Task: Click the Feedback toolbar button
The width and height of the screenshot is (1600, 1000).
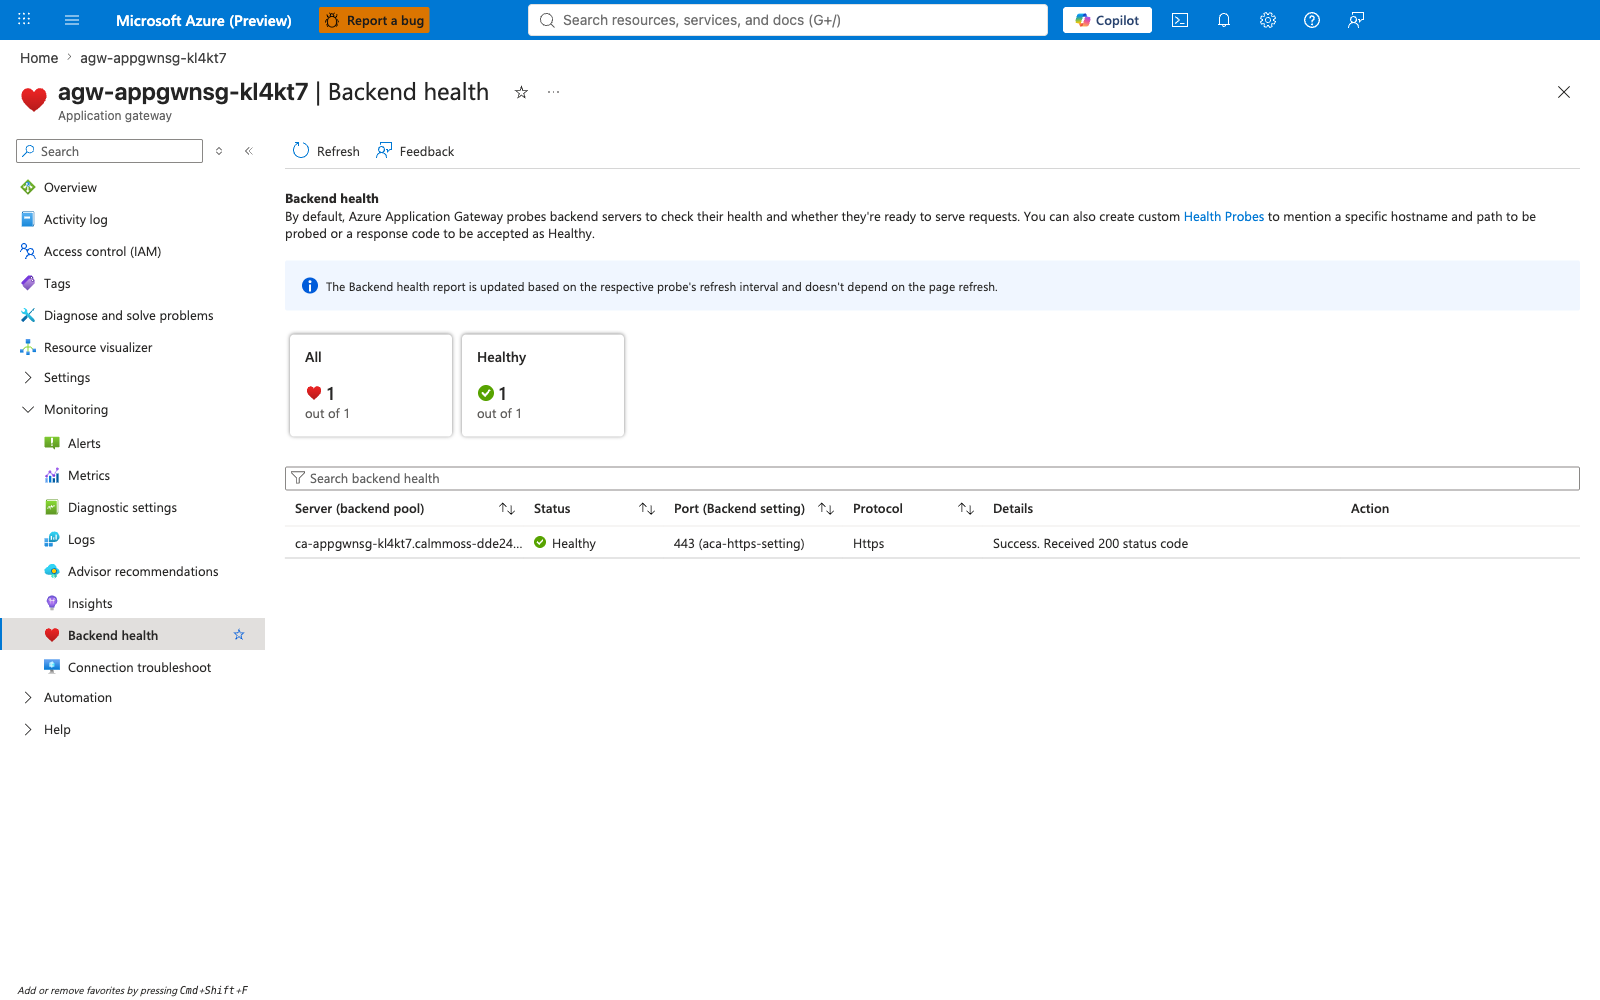Action: coord(415,151)
